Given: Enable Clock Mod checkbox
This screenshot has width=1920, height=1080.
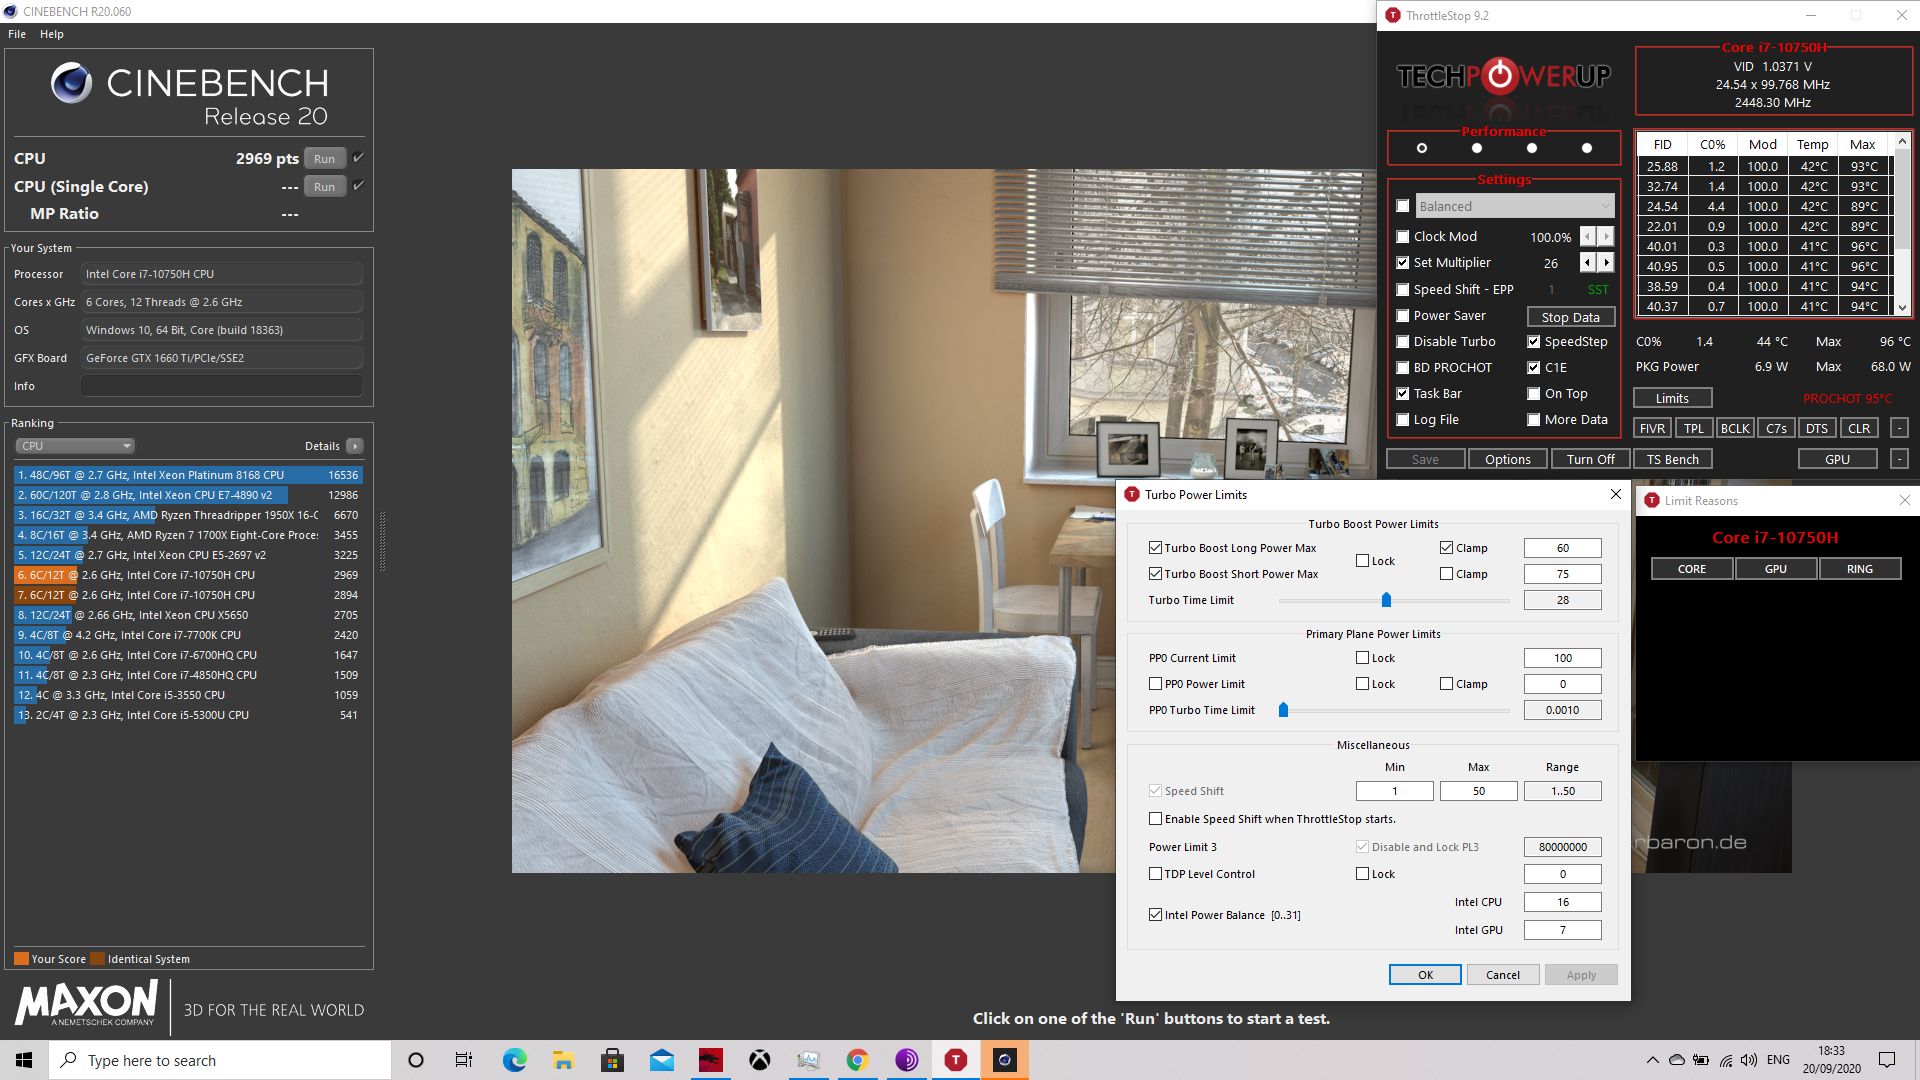Looking at the screenshot, I should pos(1403,237).
